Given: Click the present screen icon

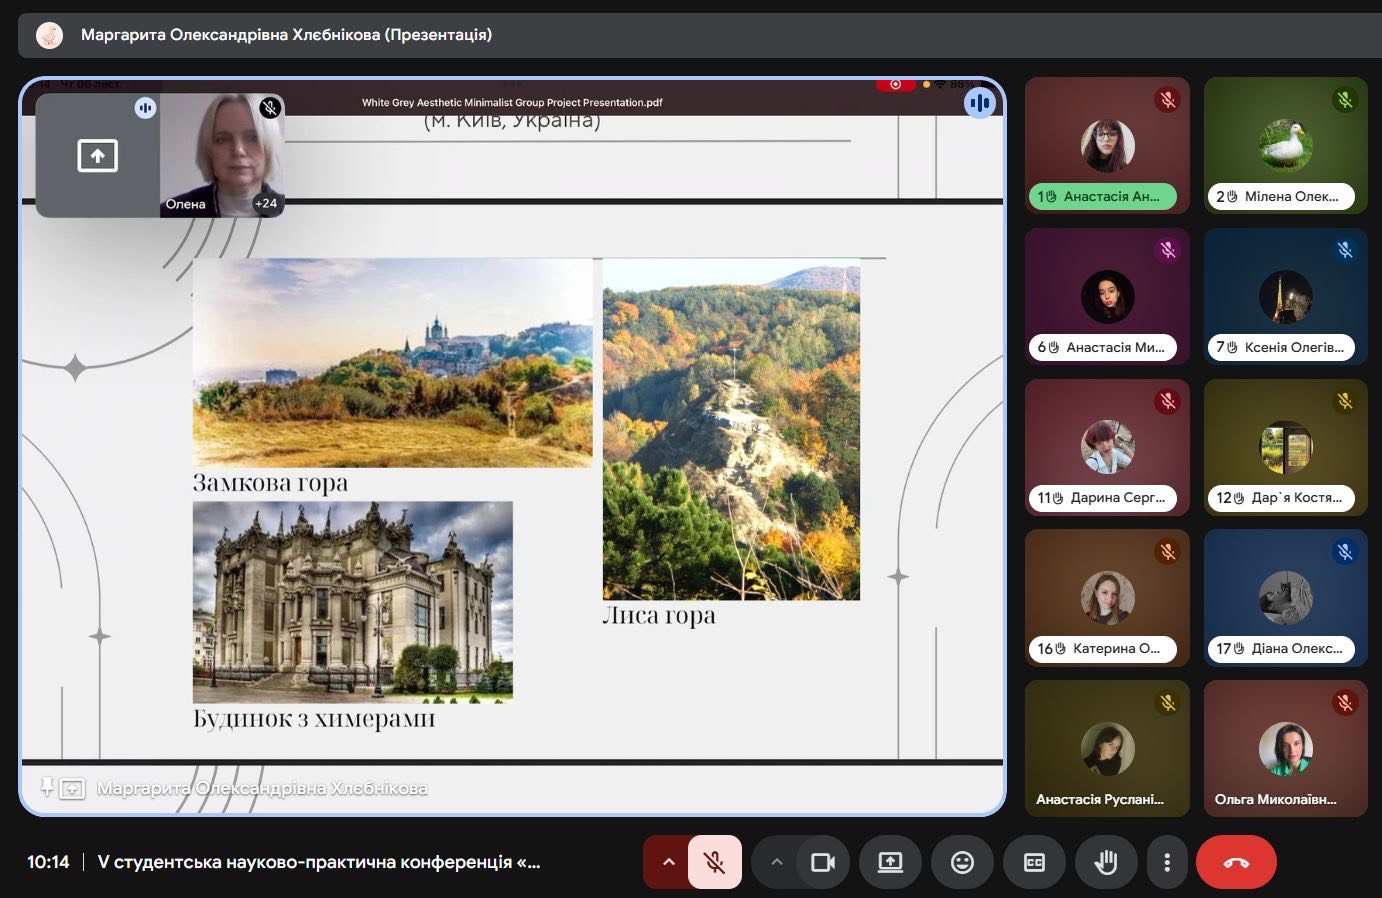Looking at the screenshot, I should coord(890,862).
